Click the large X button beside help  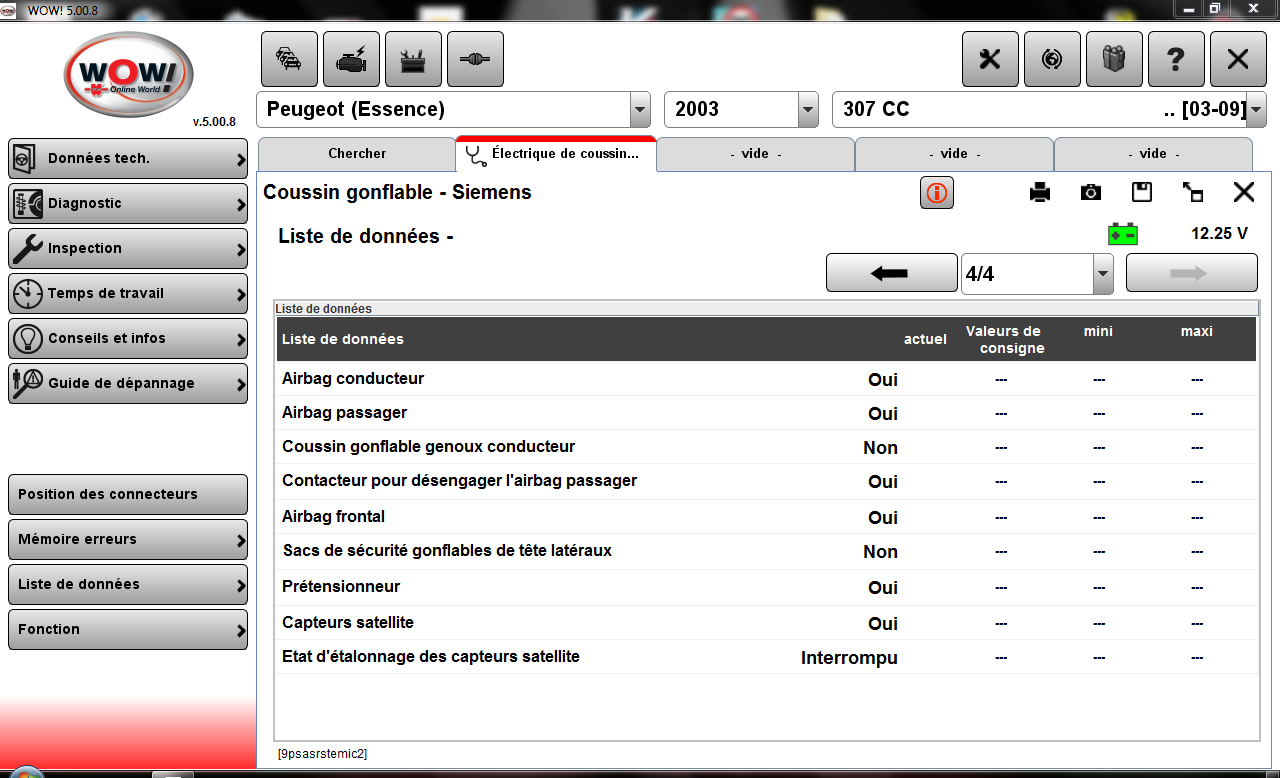click(1238, 59)
